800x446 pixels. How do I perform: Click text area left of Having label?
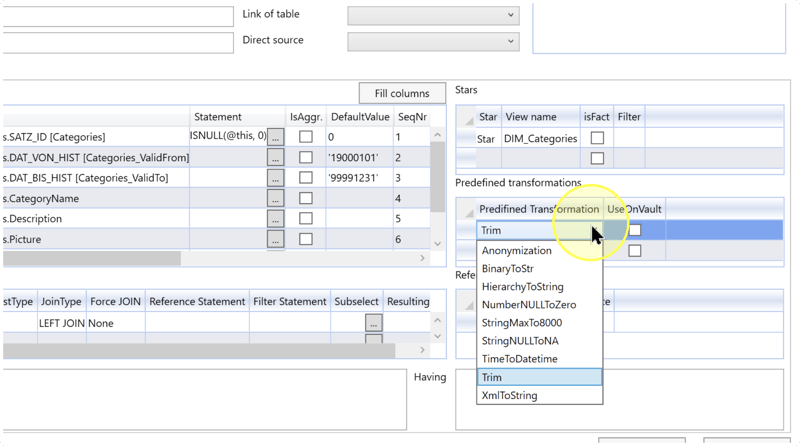[204, 400]
